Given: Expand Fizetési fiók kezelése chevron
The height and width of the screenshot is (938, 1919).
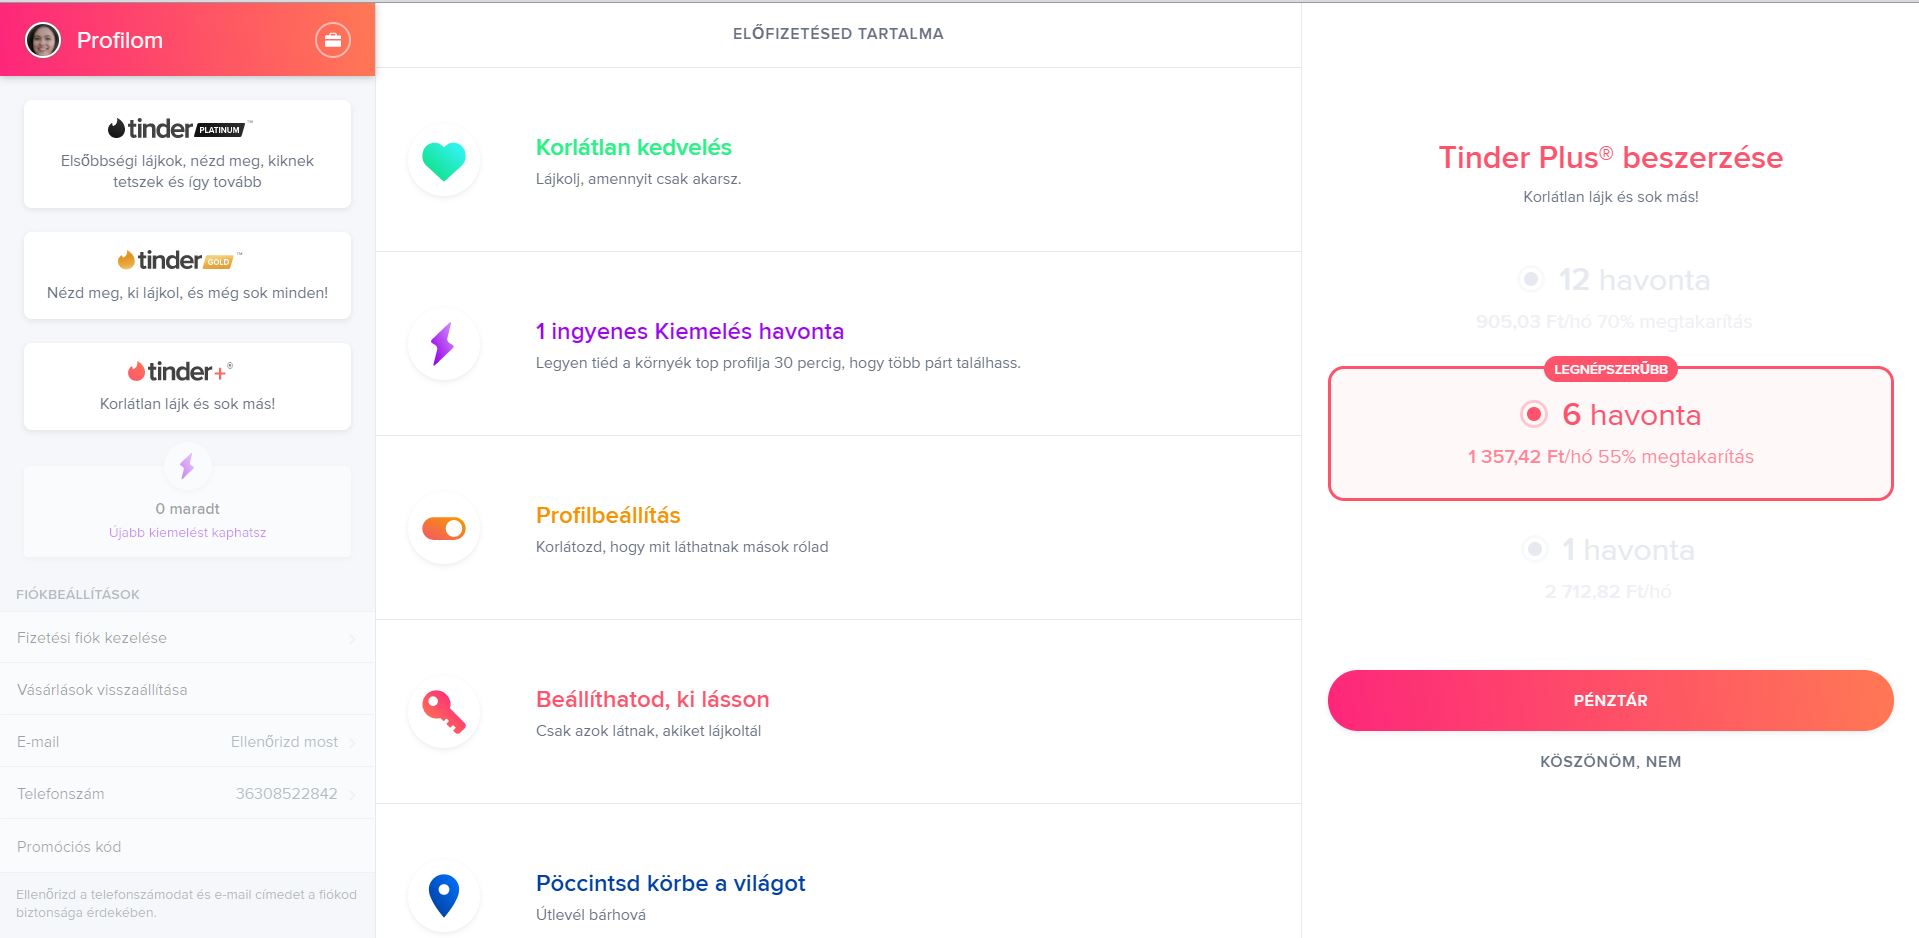Looking at the screenshot, I should pos(352,638).
